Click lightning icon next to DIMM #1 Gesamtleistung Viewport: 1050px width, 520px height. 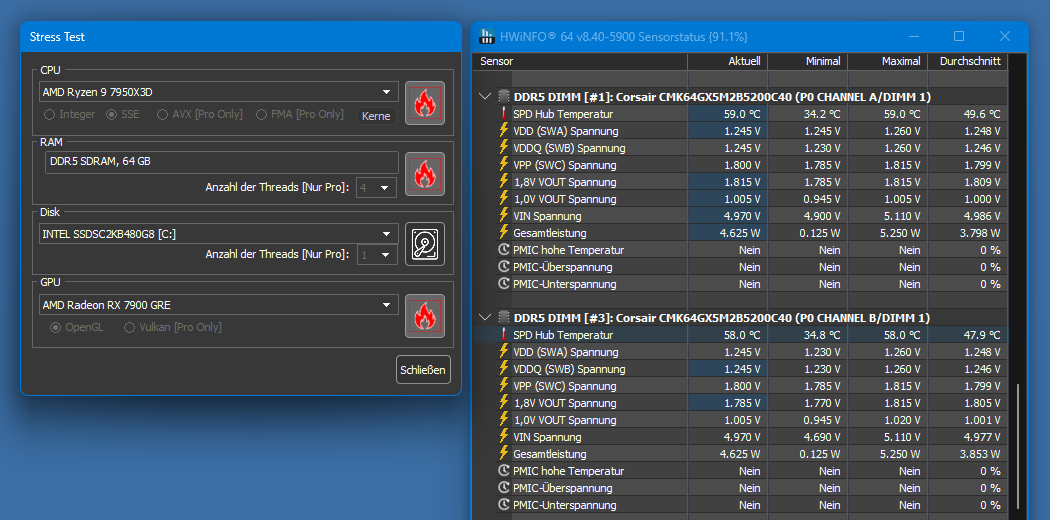click(504, 232)
